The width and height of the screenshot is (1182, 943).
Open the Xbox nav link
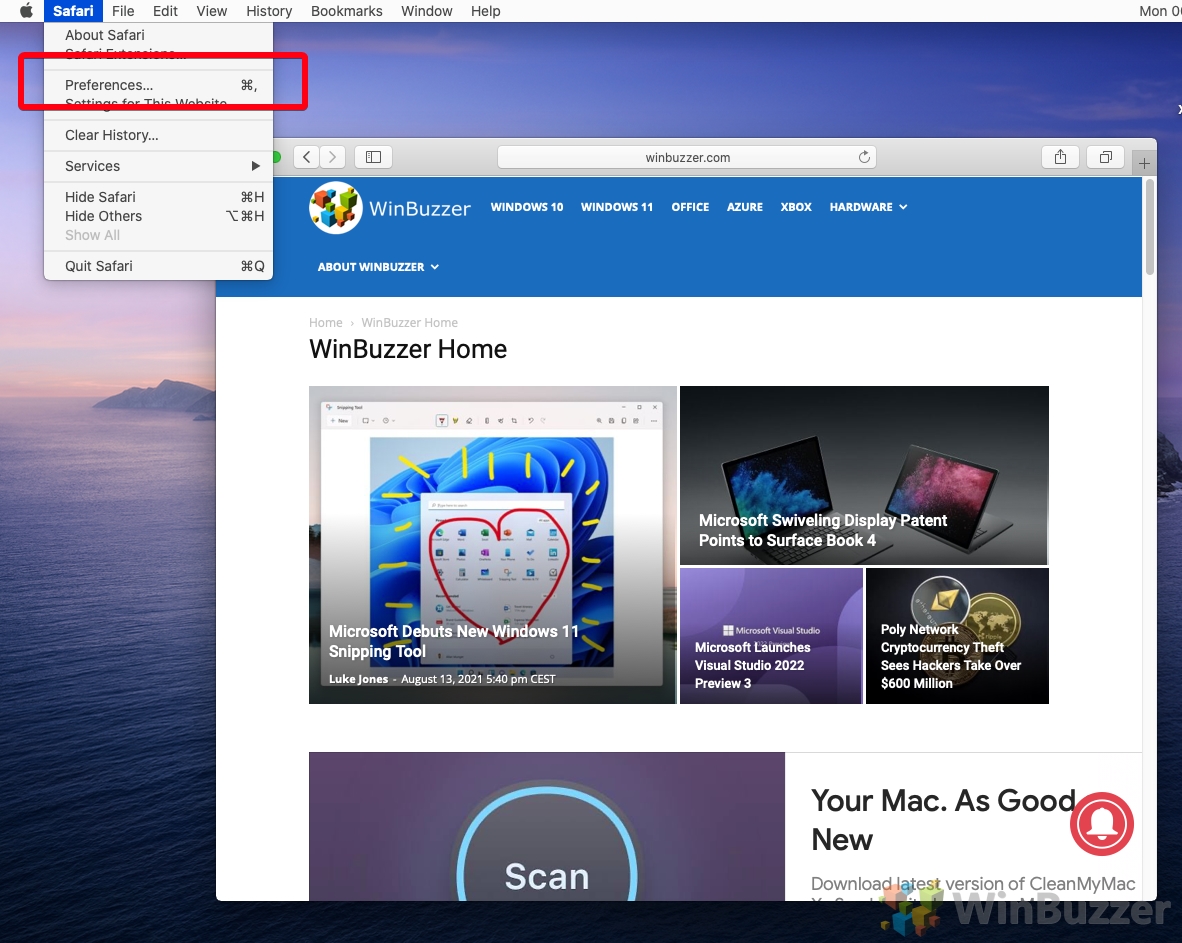(796, 207)
